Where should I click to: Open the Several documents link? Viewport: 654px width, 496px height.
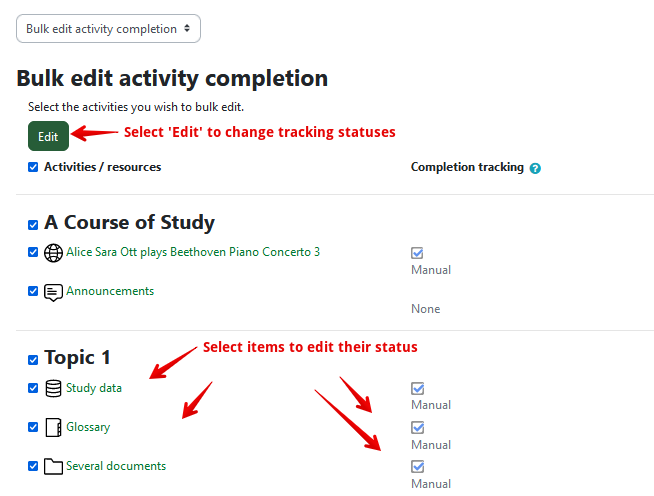click(116, 466)
